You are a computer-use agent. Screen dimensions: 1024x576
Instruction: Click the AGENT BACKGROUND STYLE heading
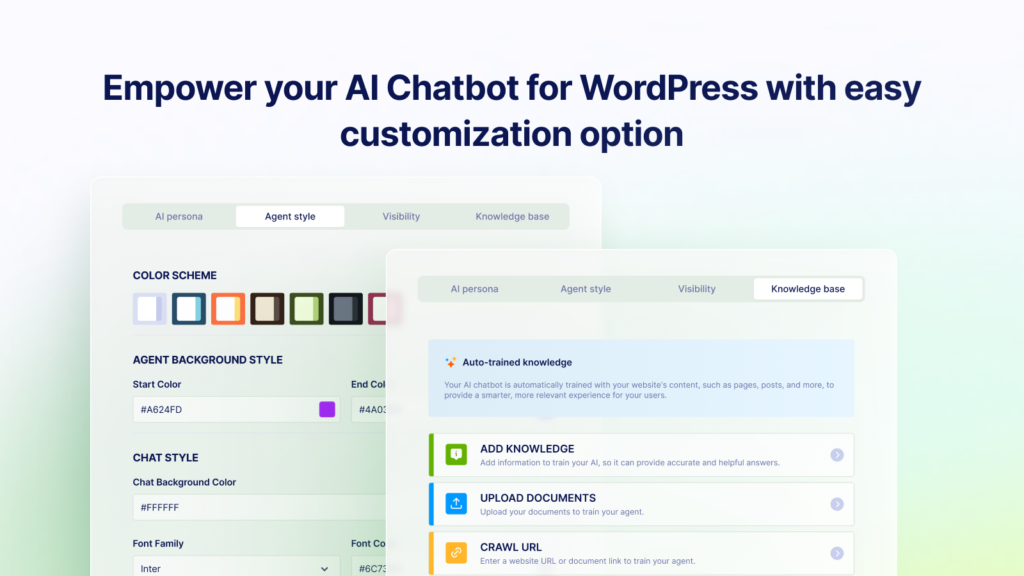click(208, 359)
